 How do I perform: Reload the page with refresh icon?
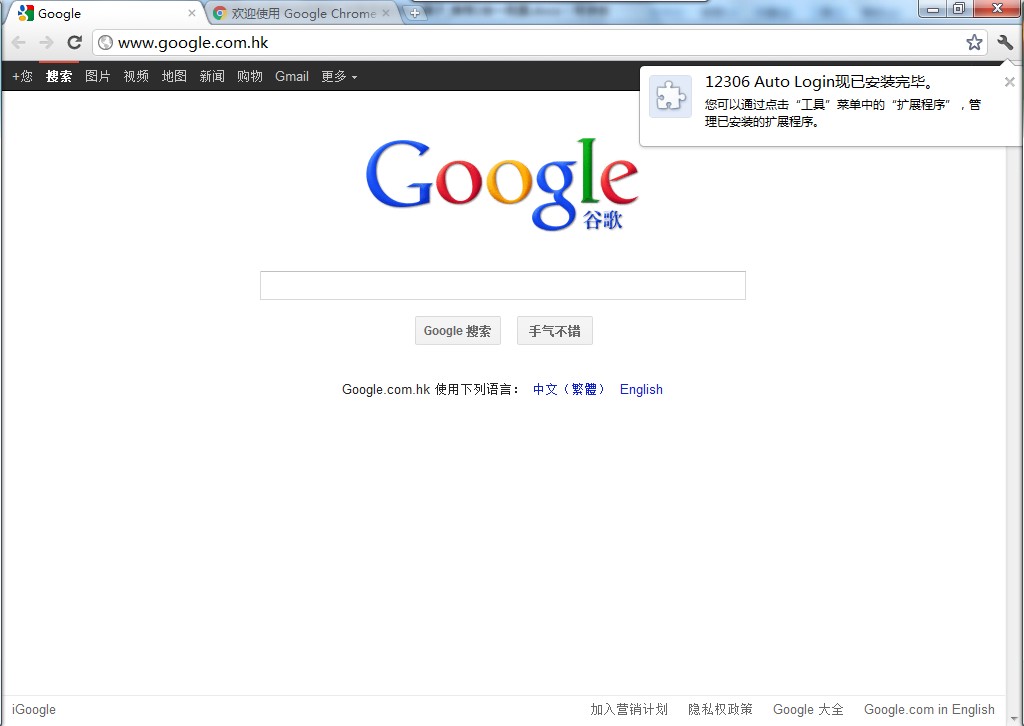click(74, 42)
